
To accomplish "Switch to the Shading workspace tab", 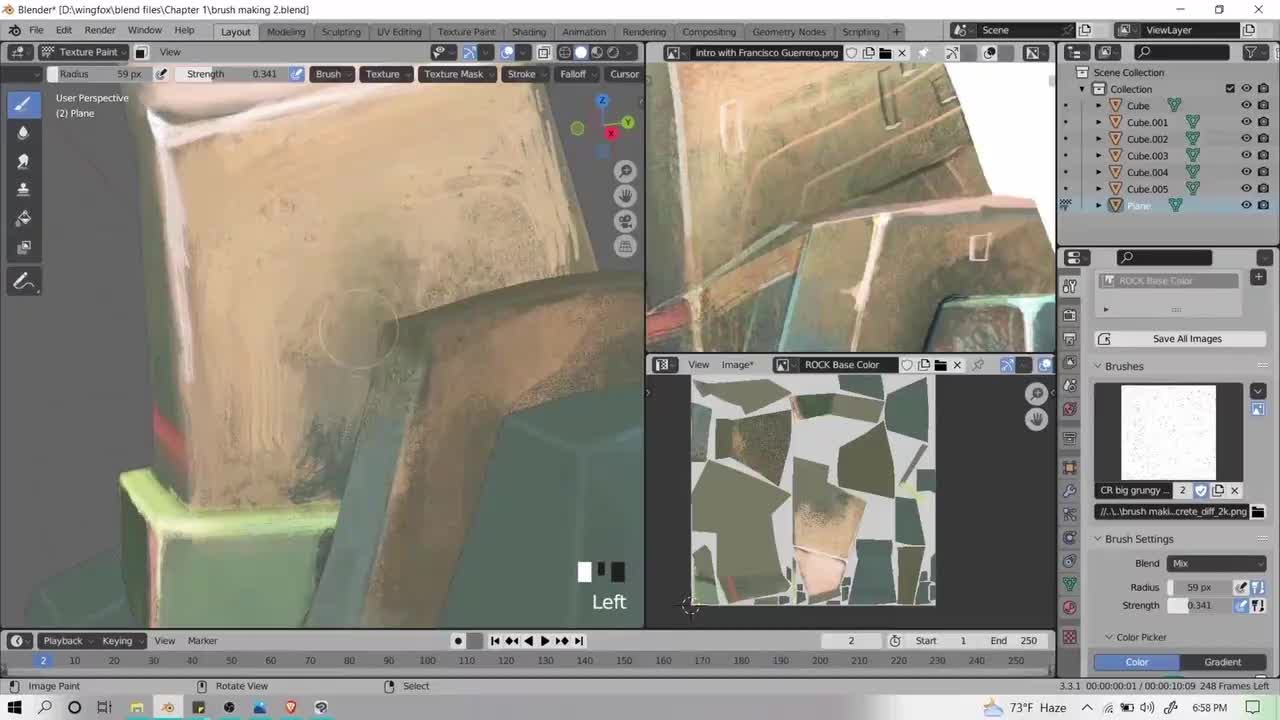I will (529, 31).
